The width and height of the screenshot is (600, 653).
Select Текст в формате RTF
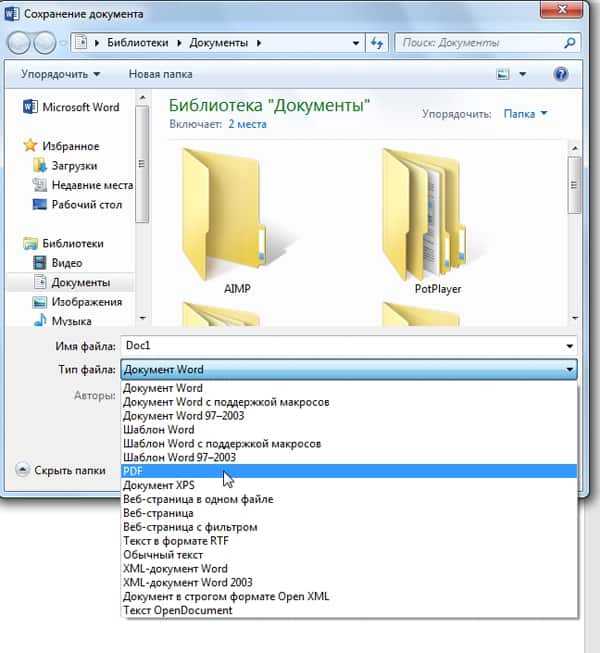[349, 541]
